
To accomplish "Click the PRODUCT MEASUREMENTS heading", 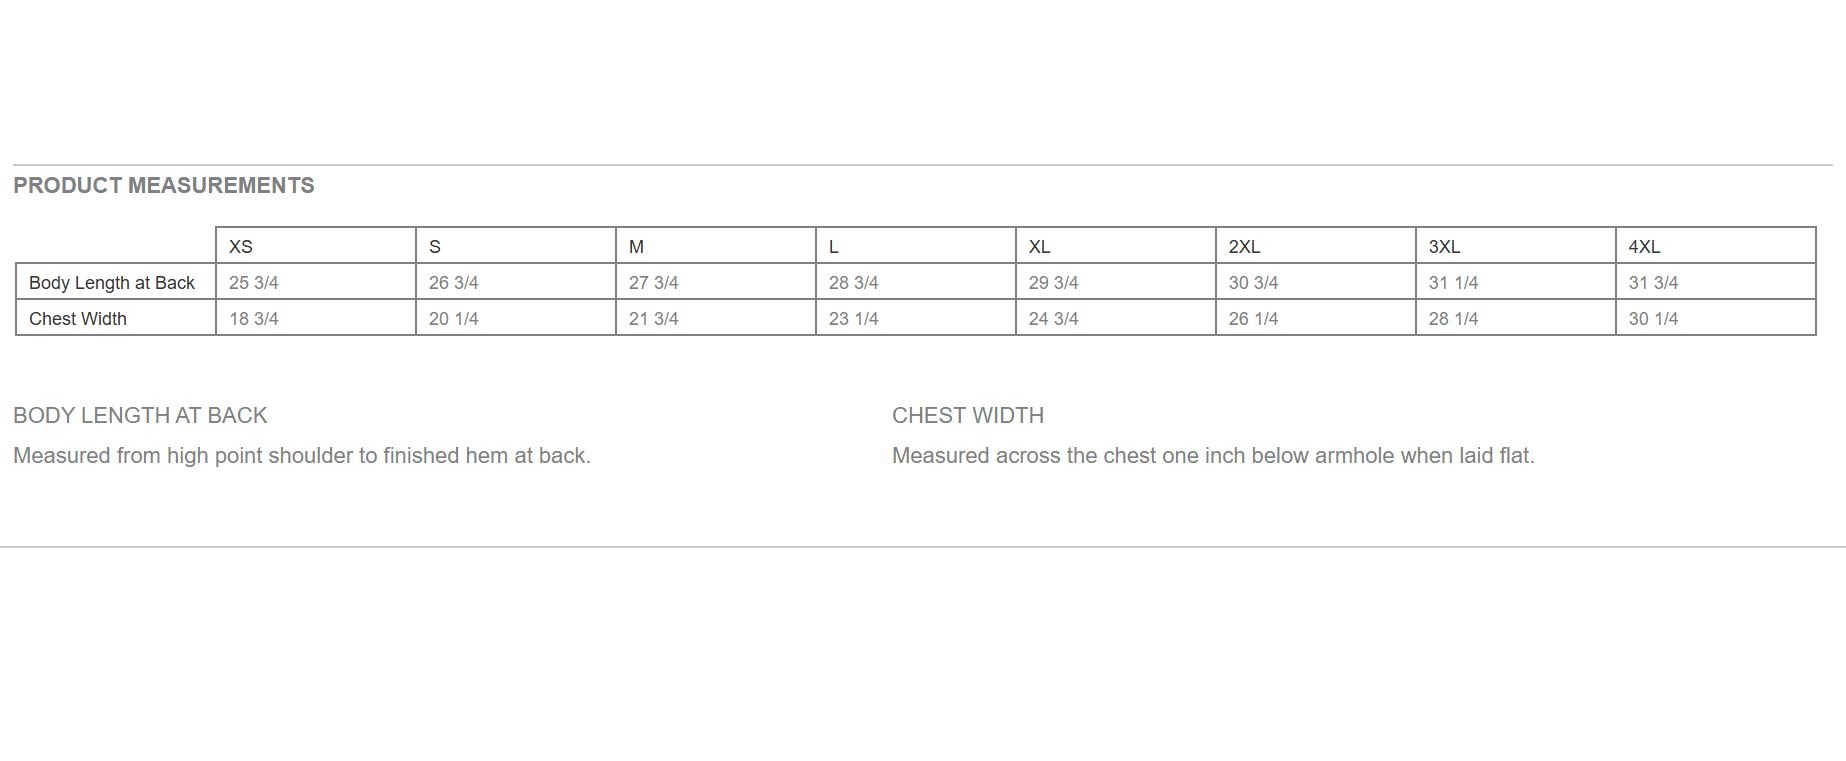I will coord(164,186).
